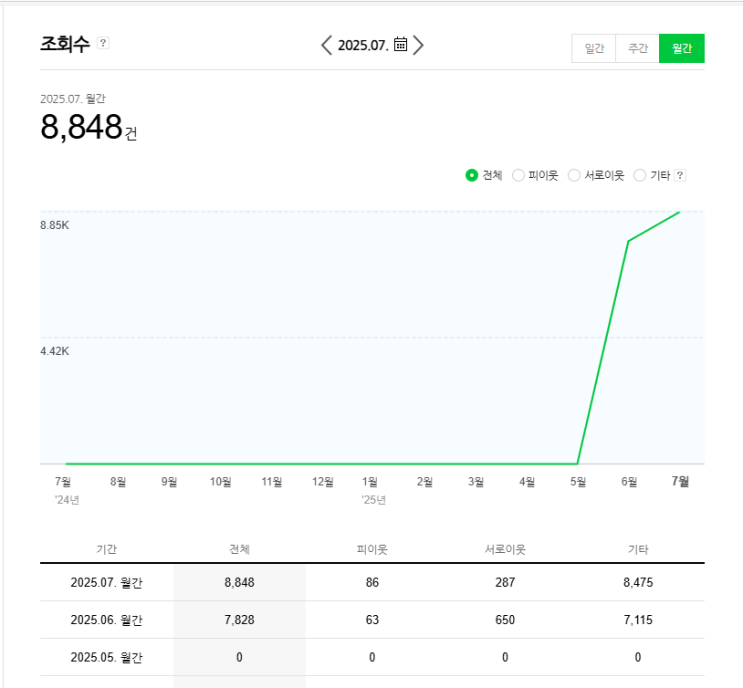The height and width of the screenshot is (688, 743).
Task: Click the 7월 '24년 axis label
Action: point(66,490)
